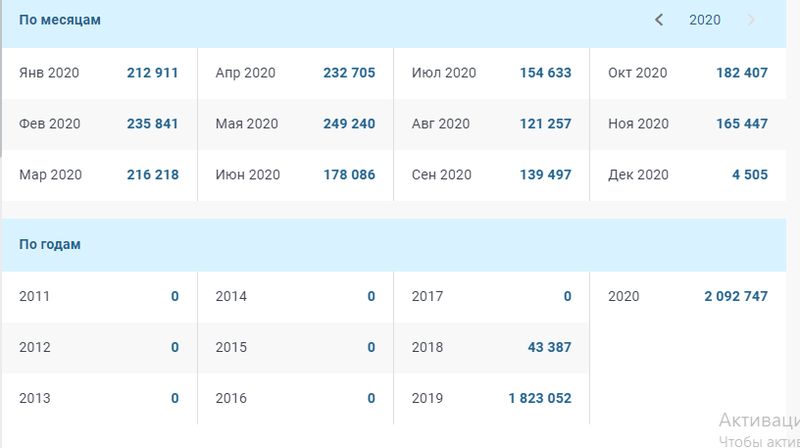Open February 2020 value 235 841
The width and height of the screenshot is (800, 448).
coord(153,124)
